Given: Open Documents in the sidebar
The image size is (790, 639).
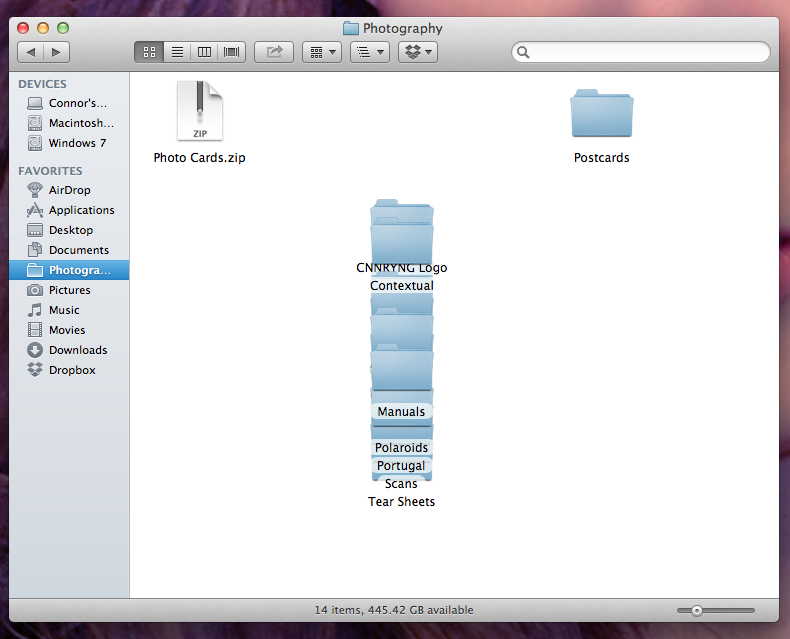Looking at the screenshot, I should [x=69, y=250].
